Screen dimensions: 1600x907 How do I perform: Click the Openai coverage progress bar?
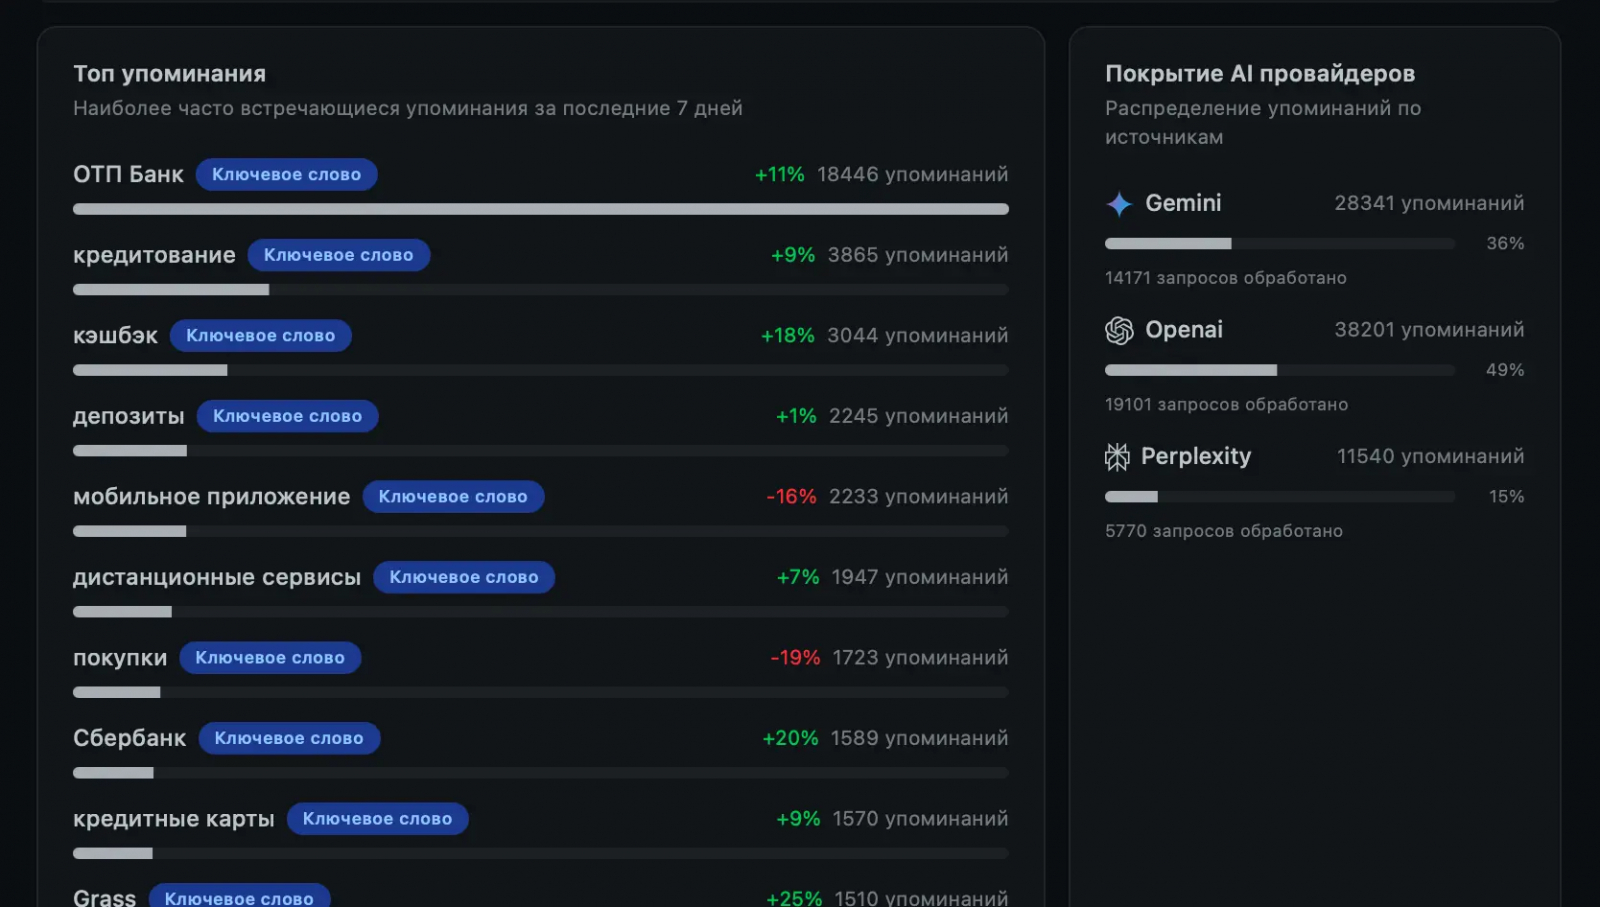tap(1279, 370)
